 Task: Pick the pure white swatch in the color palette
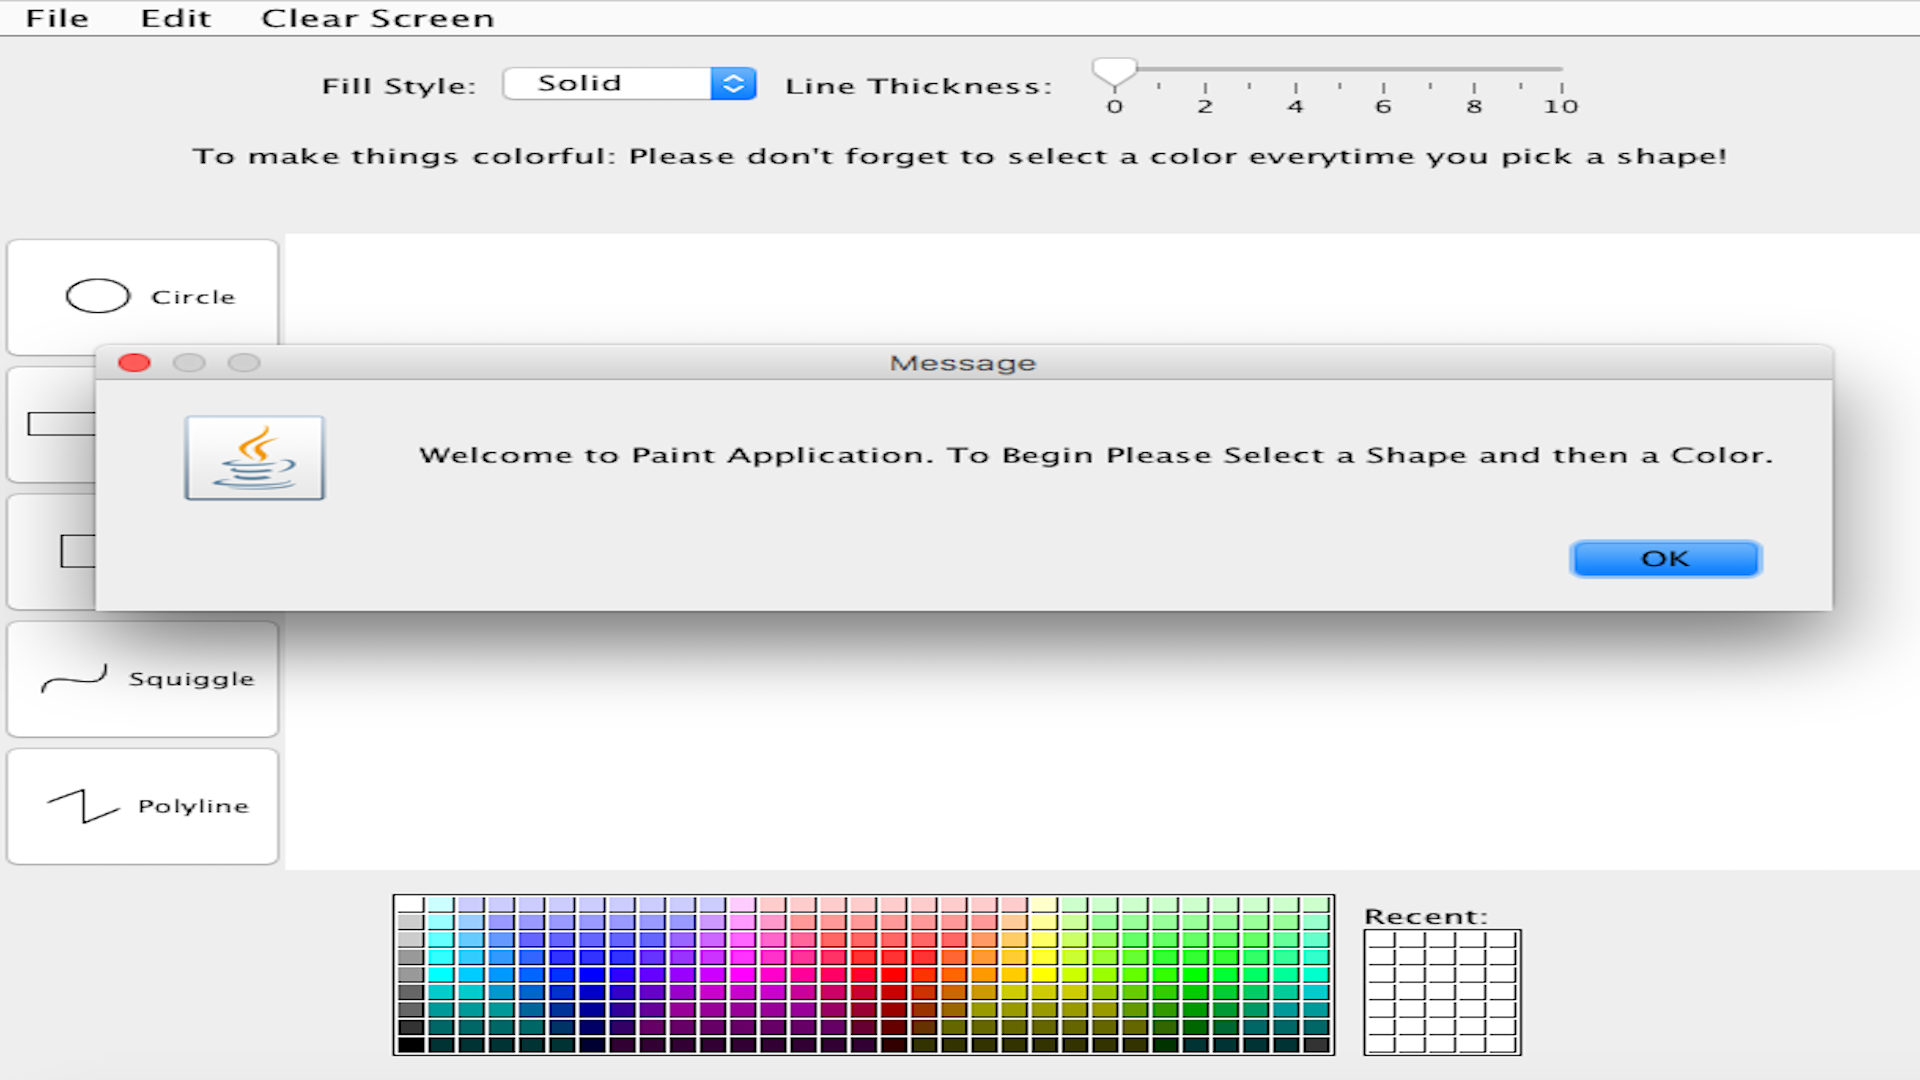pyautogui.click(x=411, y=905)
